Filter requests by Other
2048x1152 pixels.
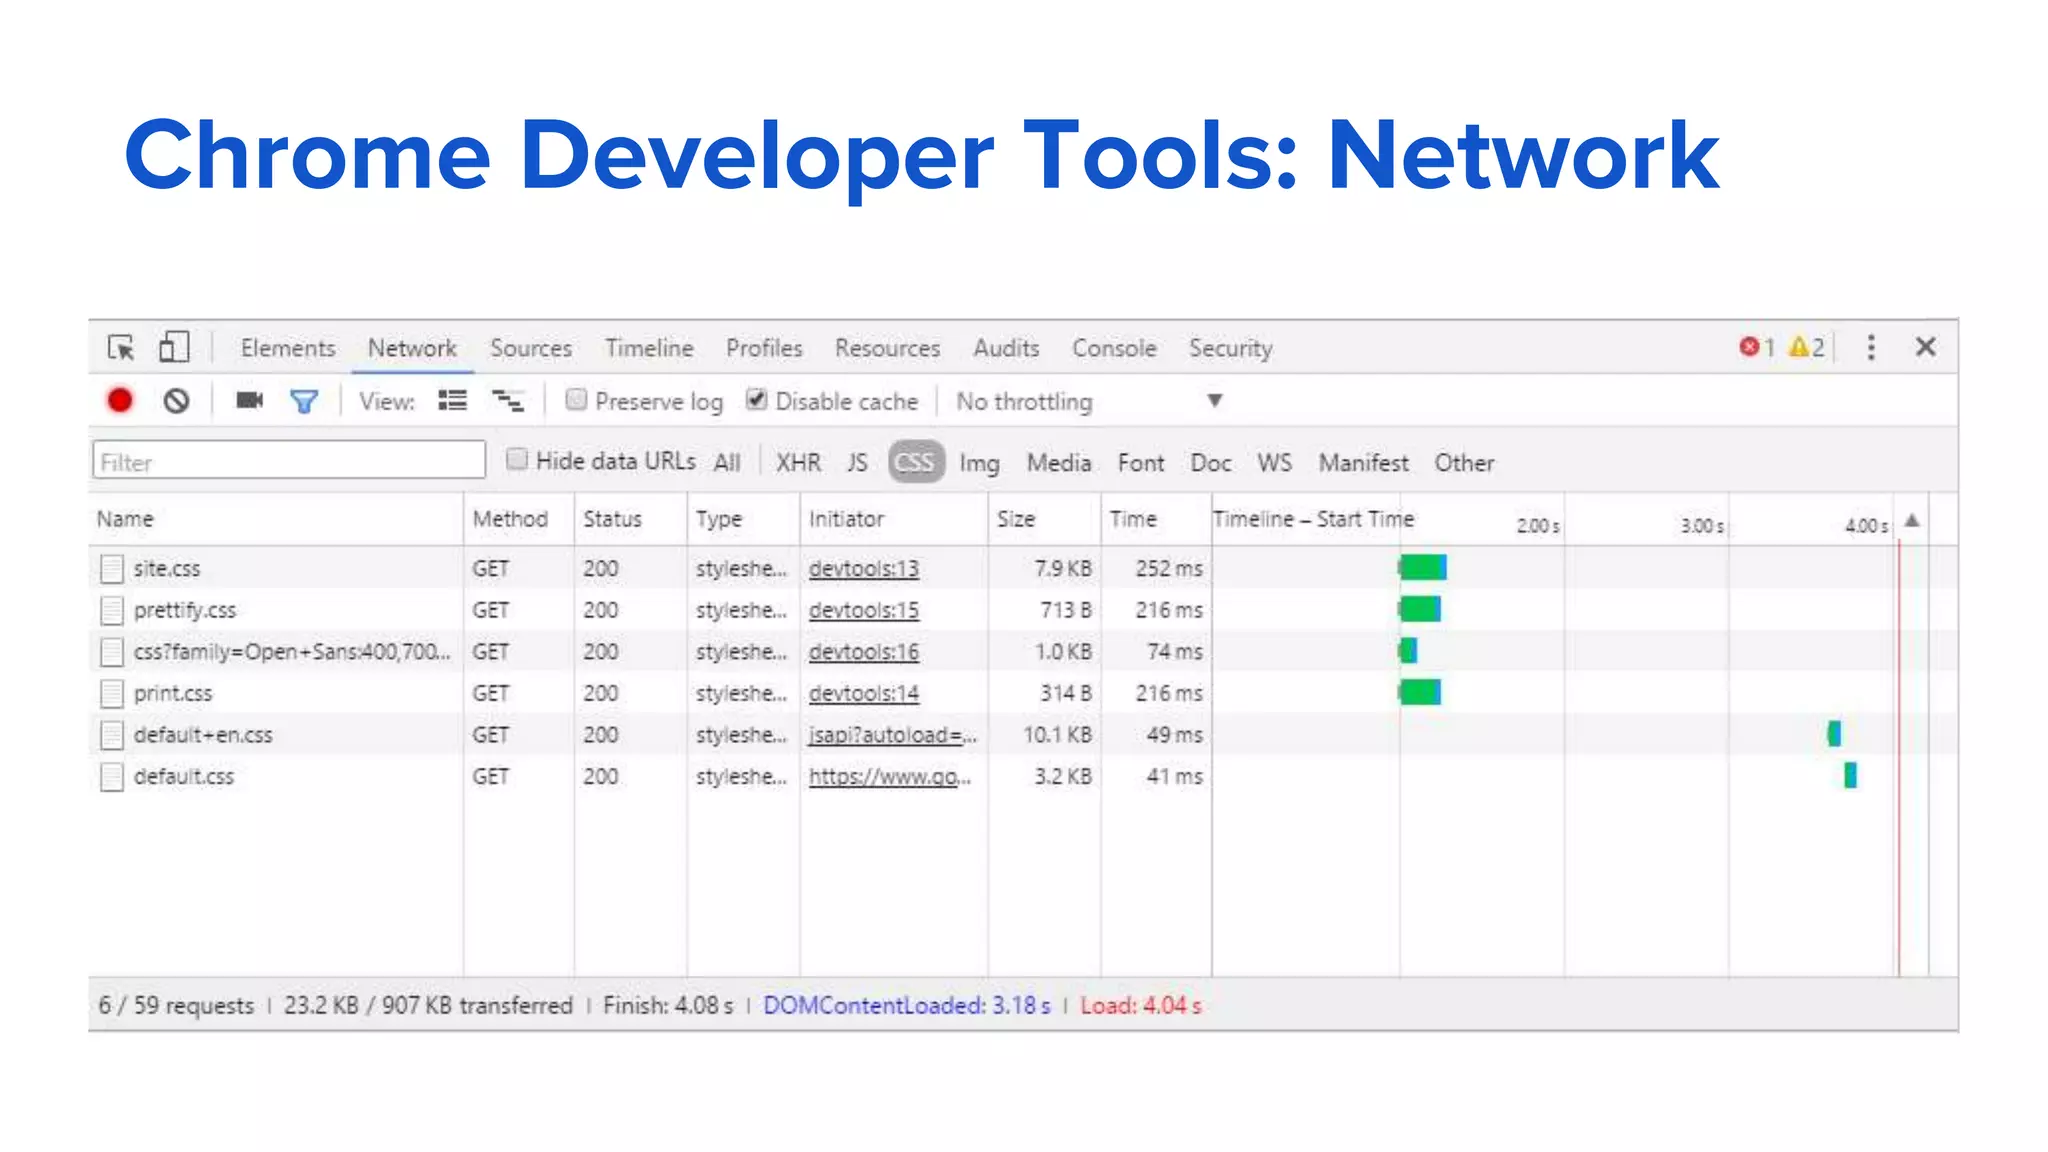click(1464, 463)
